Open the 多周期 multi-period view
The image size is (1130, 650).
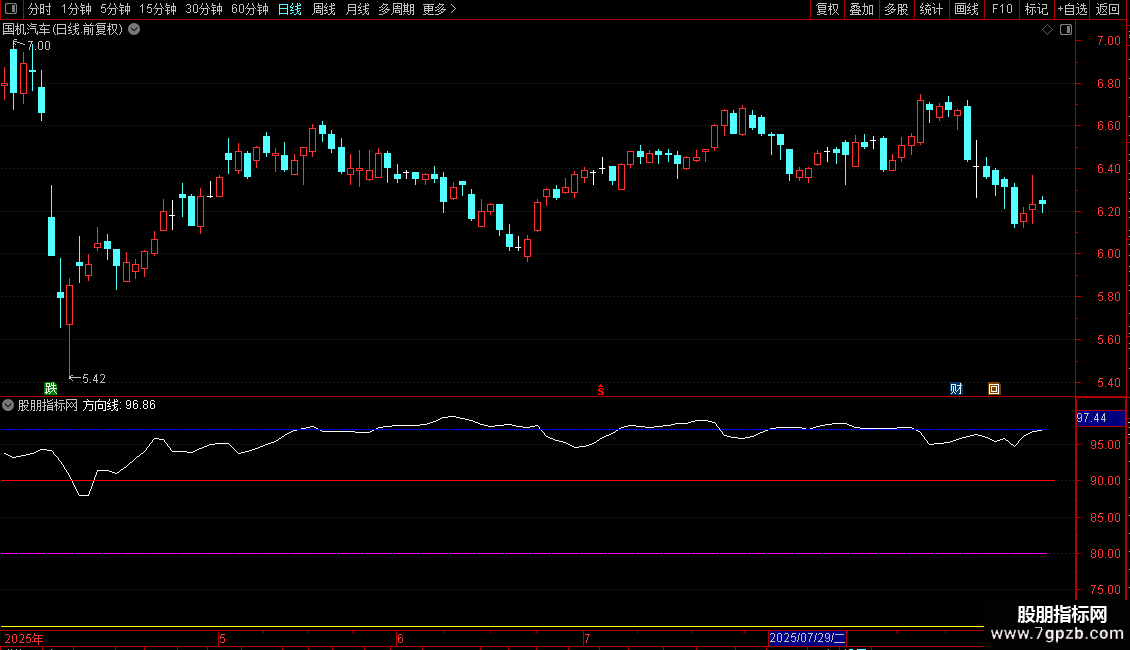pyautogui.click(x=396, y=9)
